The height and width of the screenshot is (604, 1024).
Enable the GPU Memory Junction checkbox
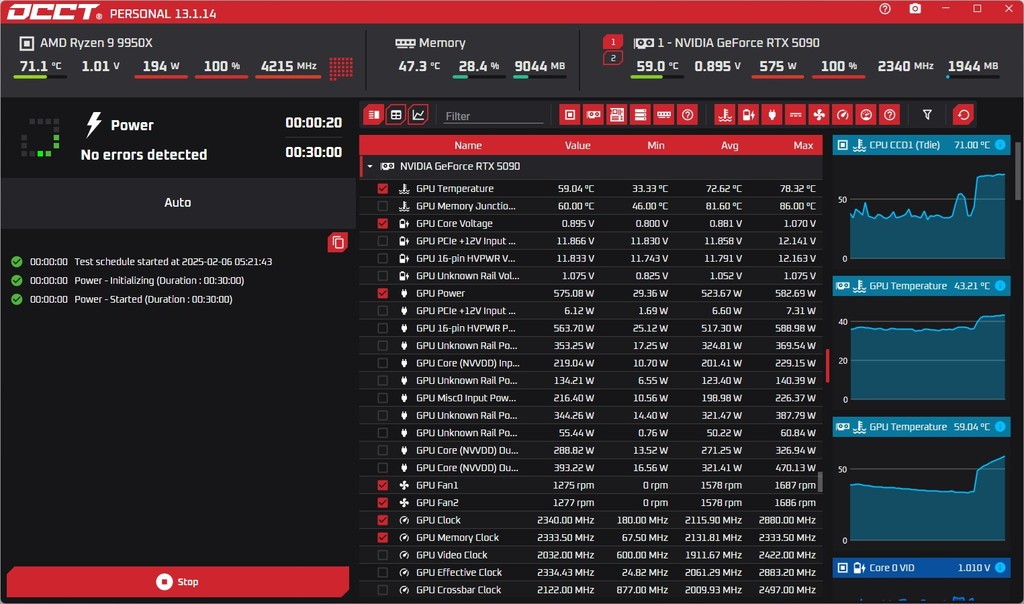click(x=383, y=206)
